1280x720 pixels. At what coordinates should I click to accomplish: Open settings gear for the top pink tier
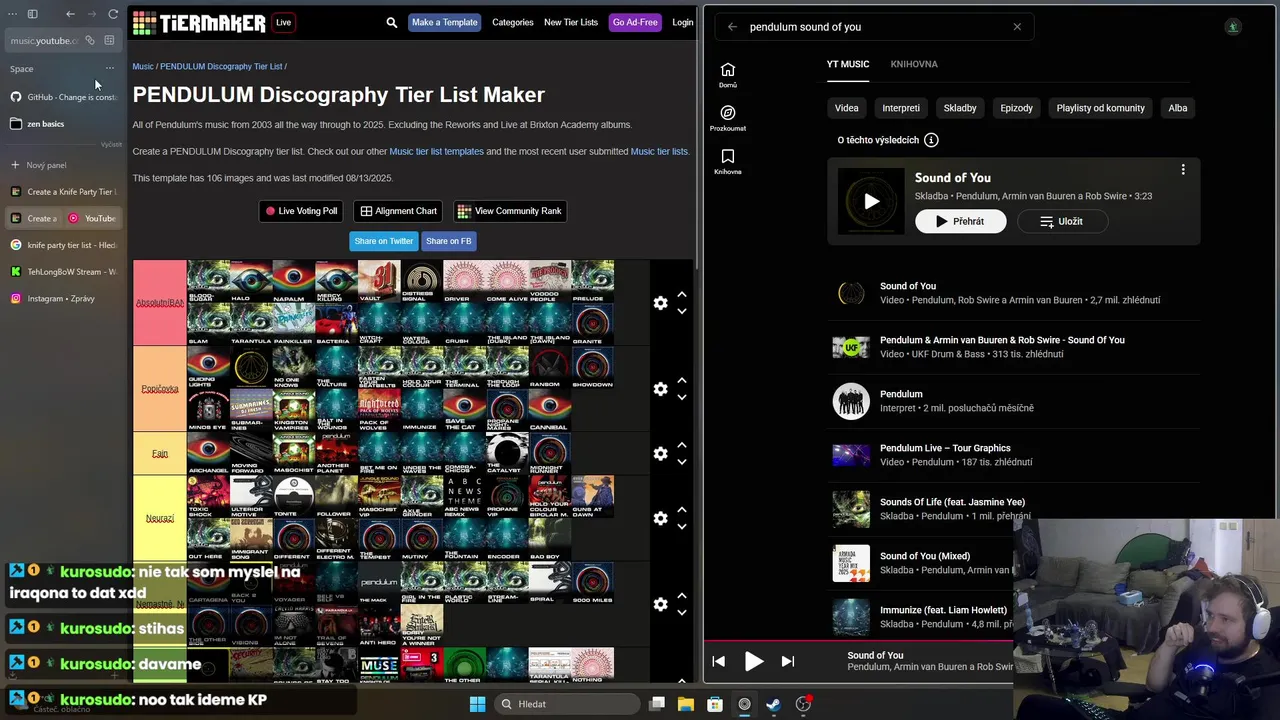coord(660,303)
